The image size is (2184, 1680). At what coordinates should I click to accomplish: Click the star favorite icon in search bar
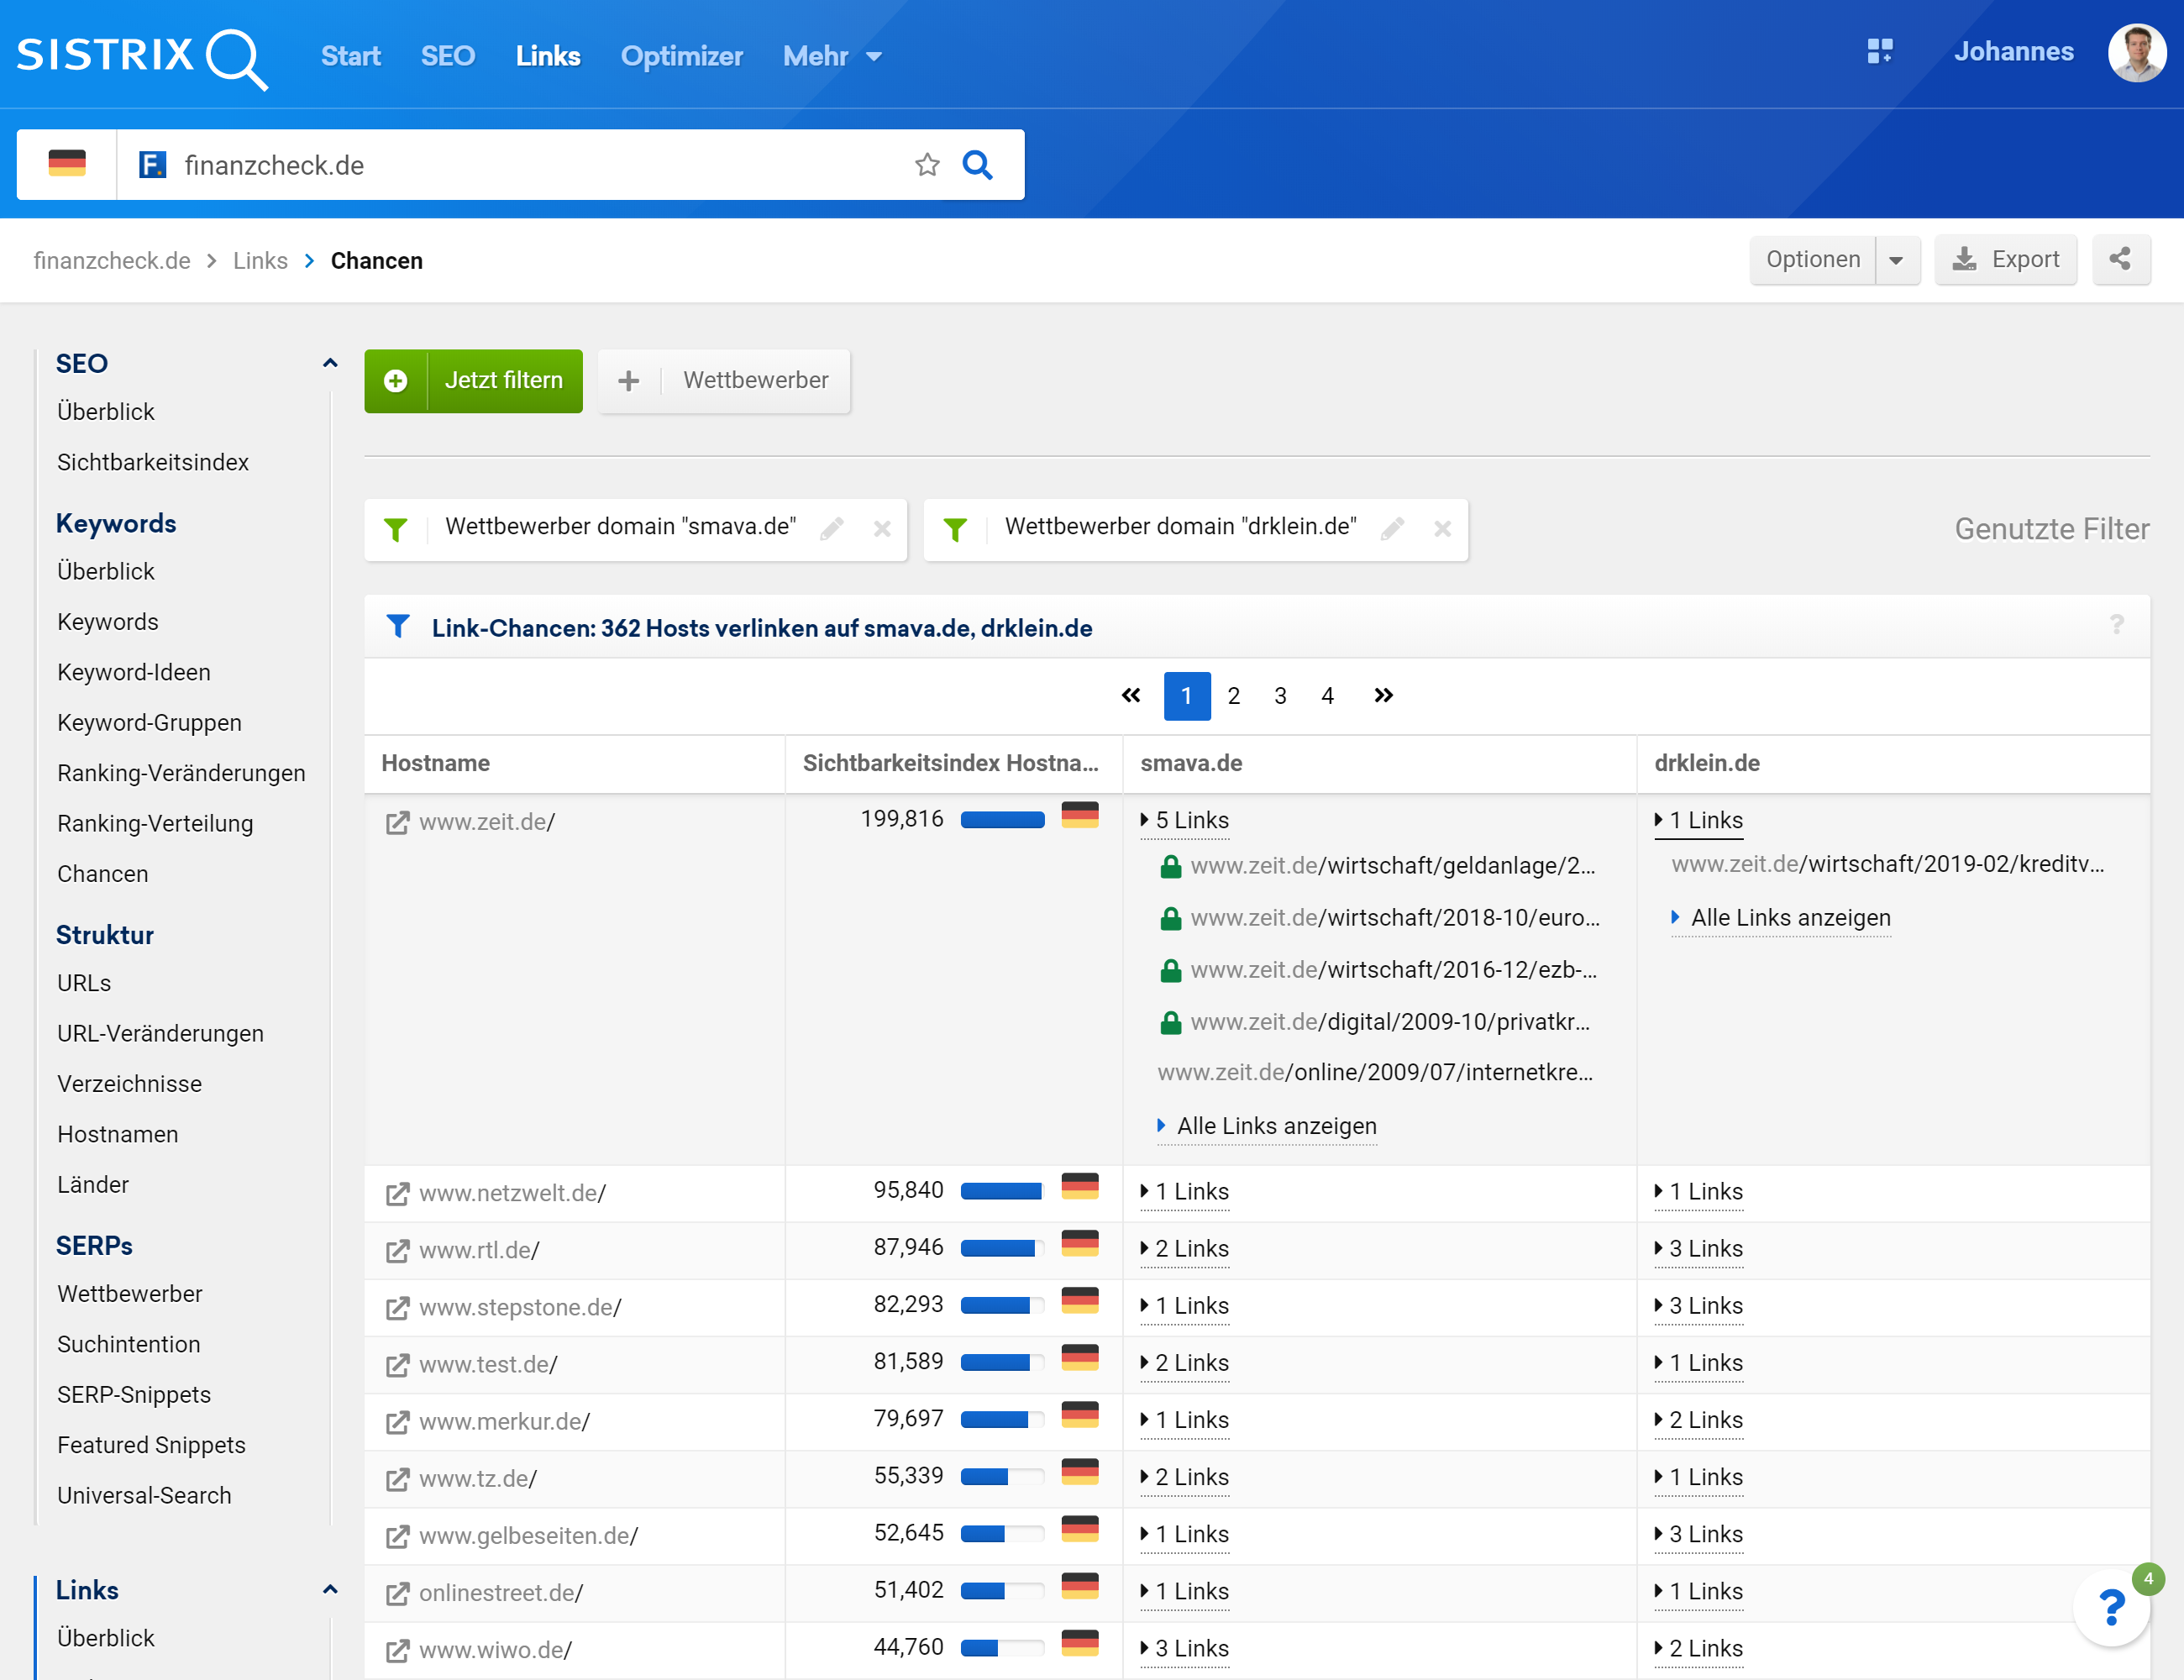point(927,165)
